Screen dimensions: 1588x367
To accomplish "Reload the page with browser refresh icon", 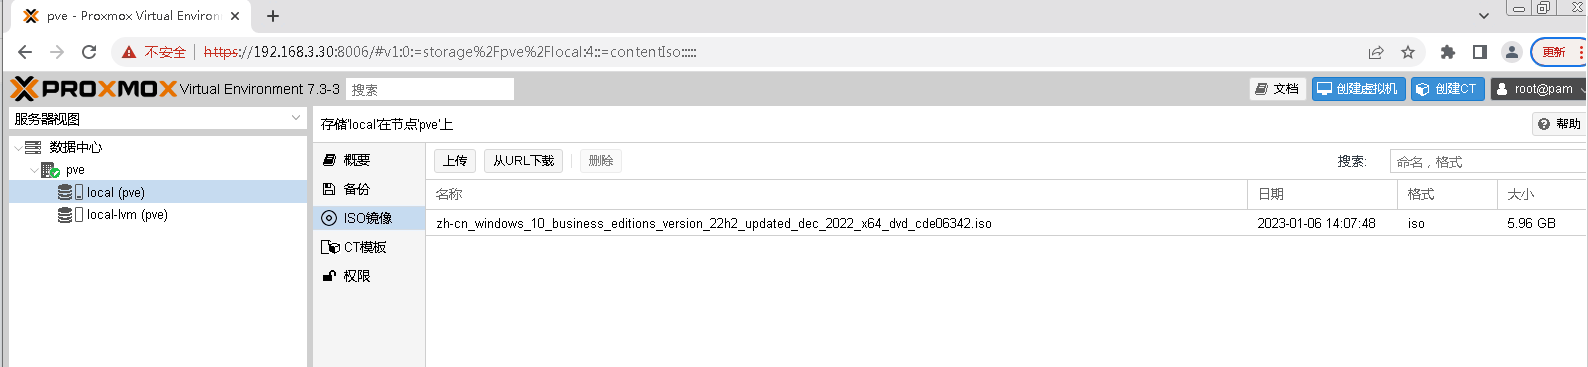I will (x=89, y=52).
